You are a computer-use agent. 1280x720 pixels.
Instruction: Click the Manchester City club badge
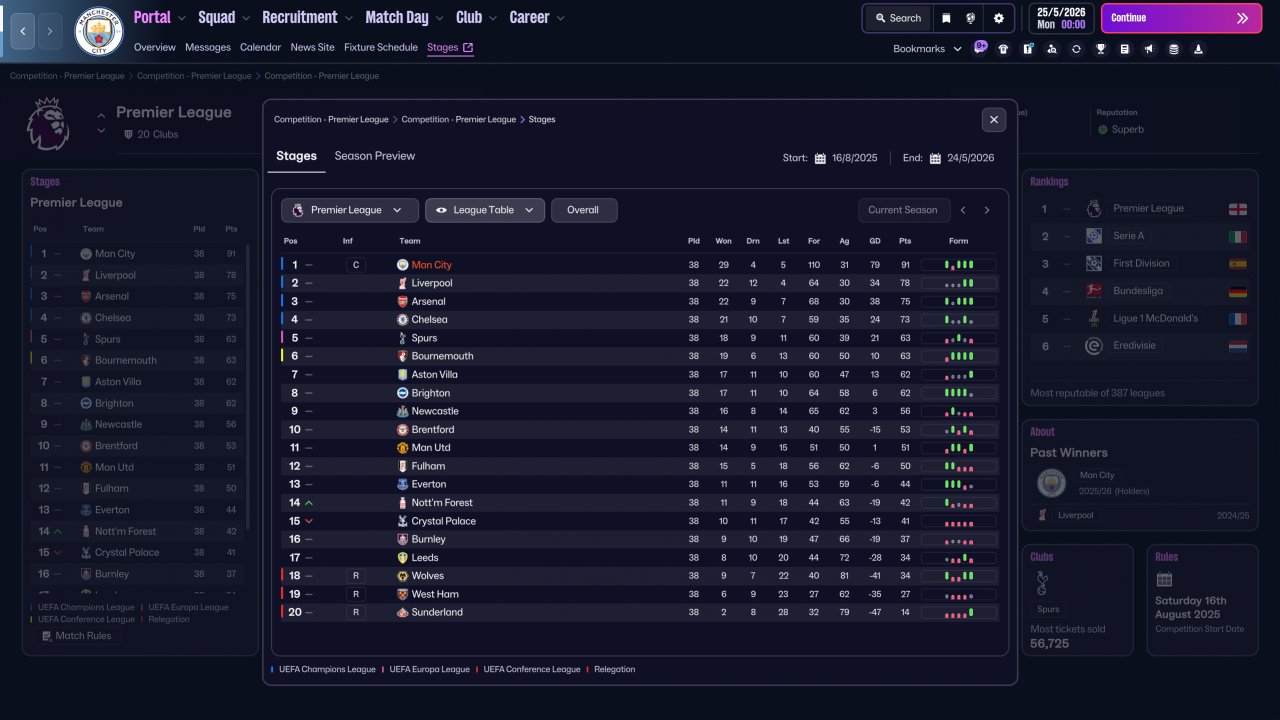tap(99, 31)
